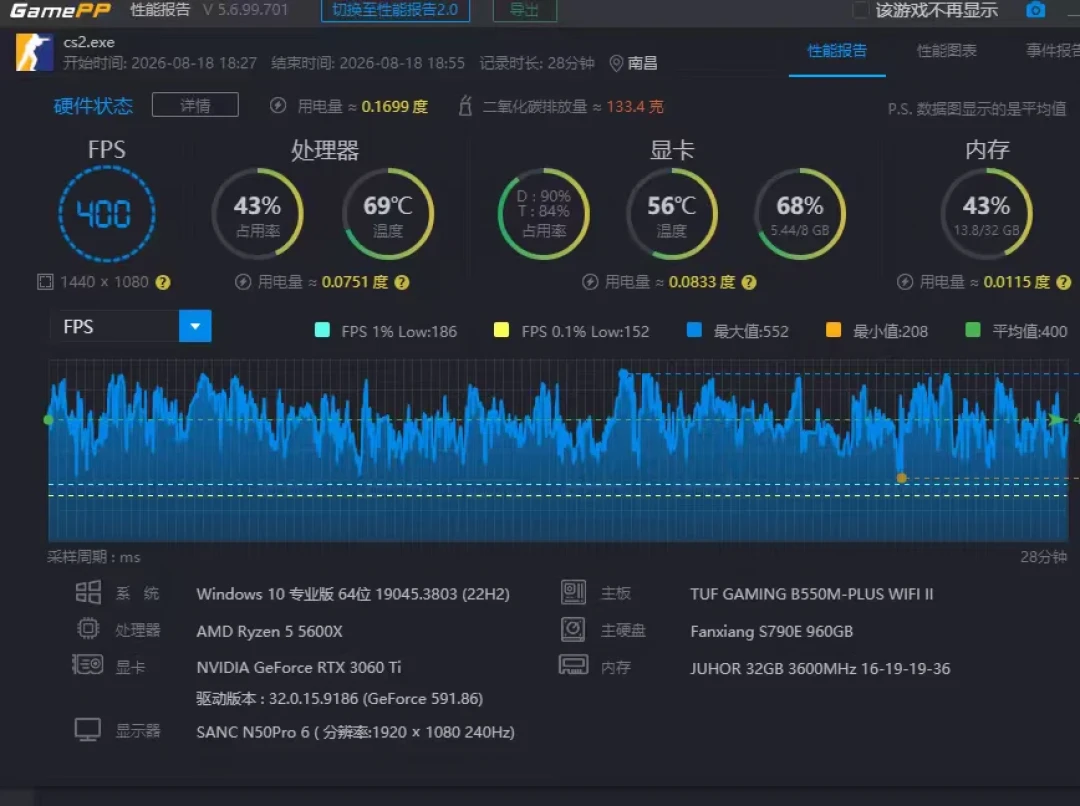
Task: Click the camera screenshot icon
Action: coord(1035,10)
